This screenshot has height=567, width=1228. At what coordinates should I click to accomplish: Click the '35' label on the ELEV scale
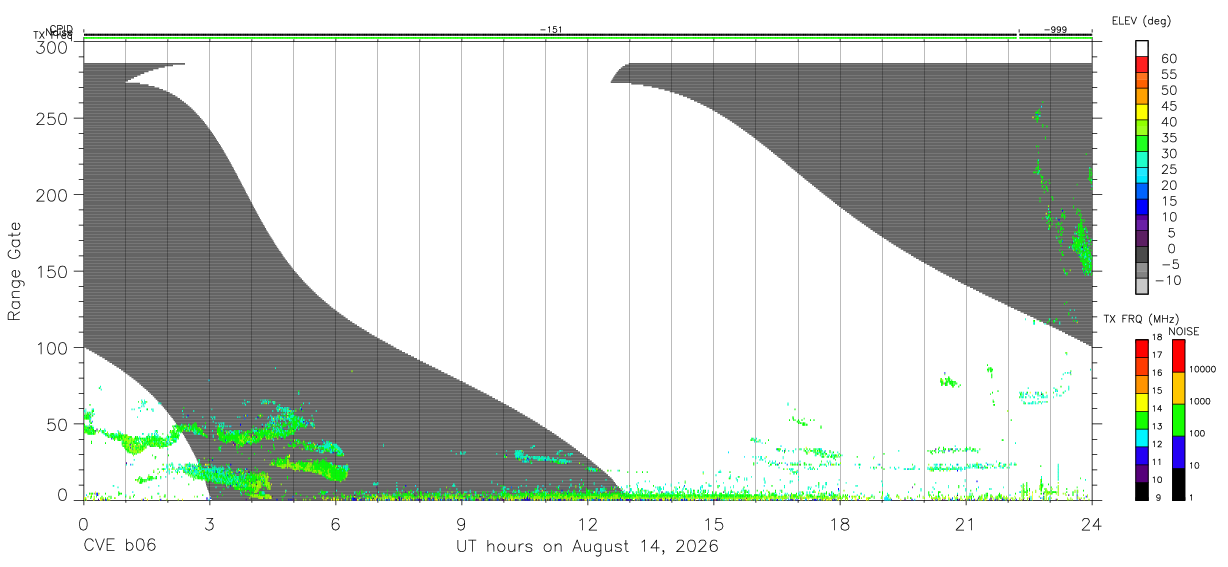click(x=1169, y=137)
